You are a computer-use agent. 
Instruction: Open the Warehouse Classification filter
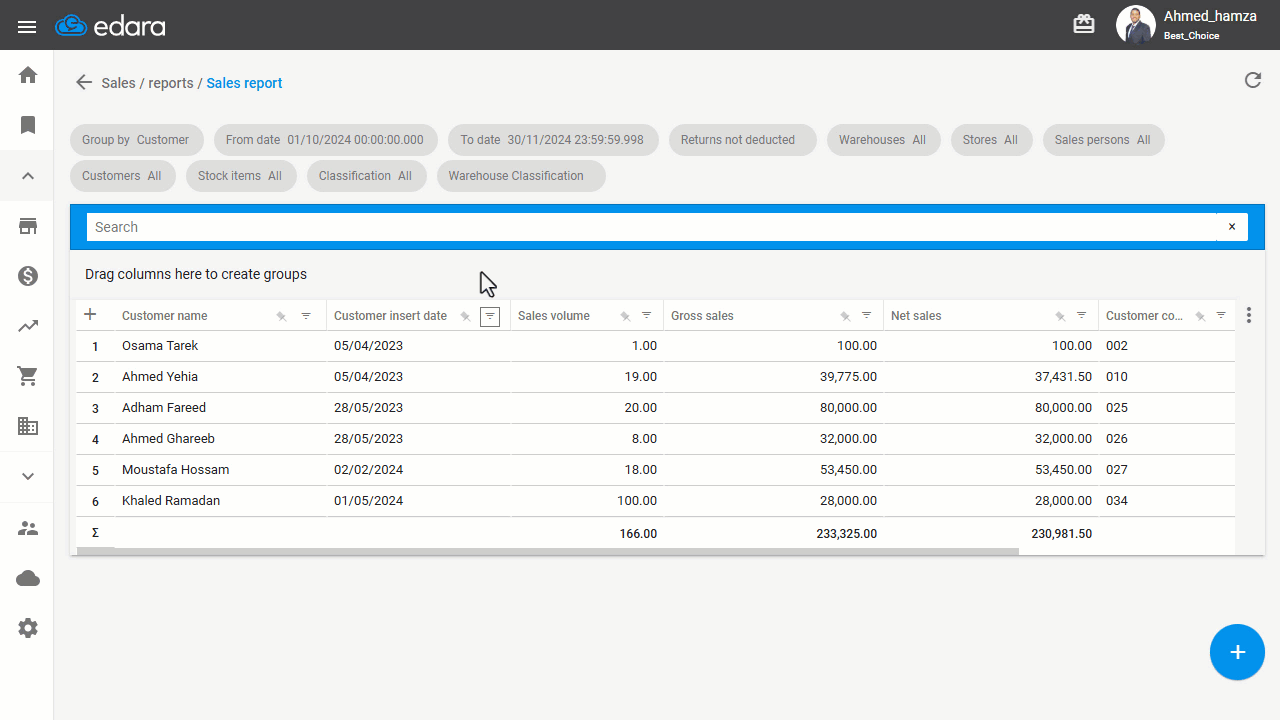[x=521, y=176]
